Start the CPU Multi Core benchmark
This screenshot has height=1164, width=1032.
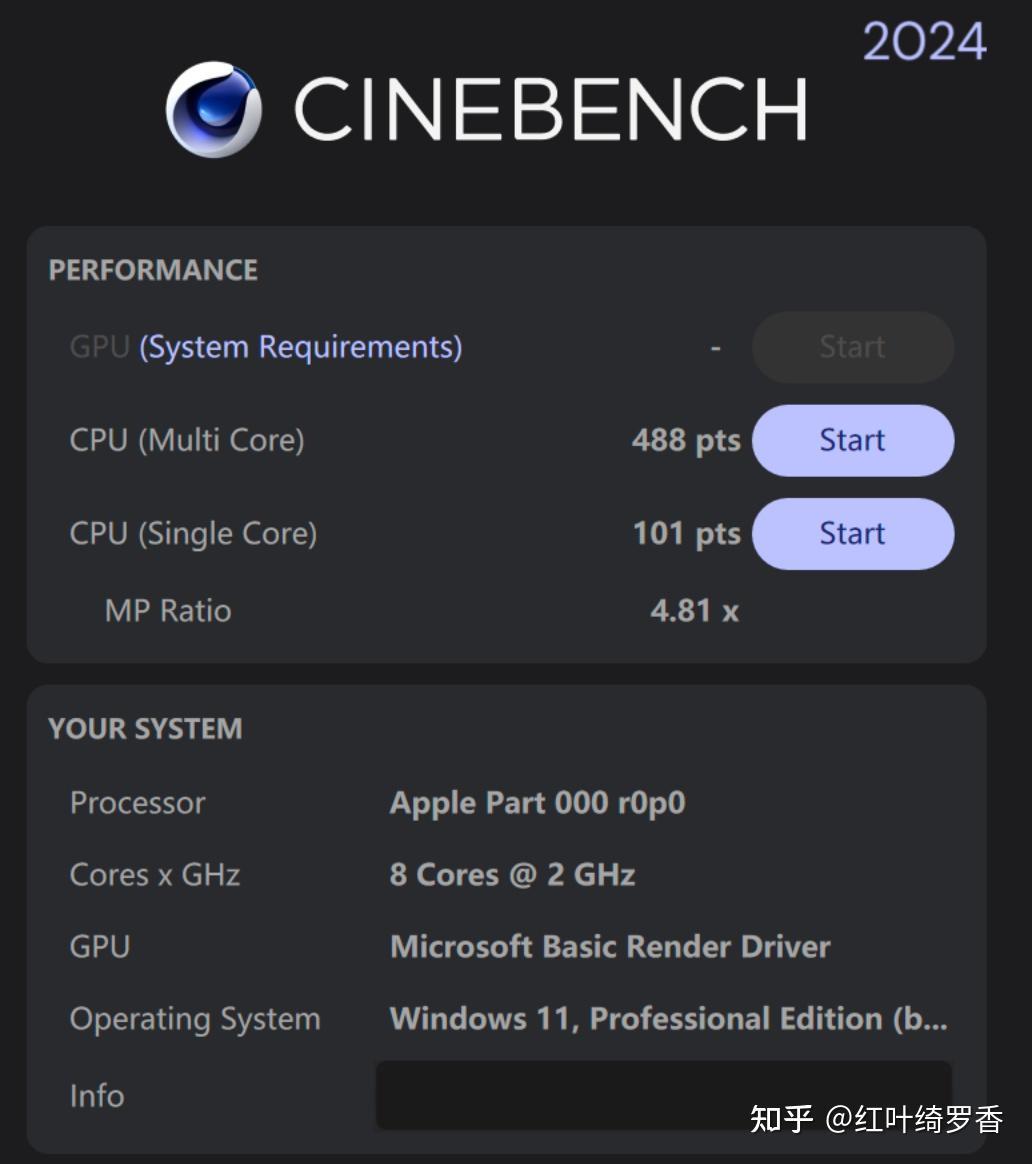pos(852,440)
